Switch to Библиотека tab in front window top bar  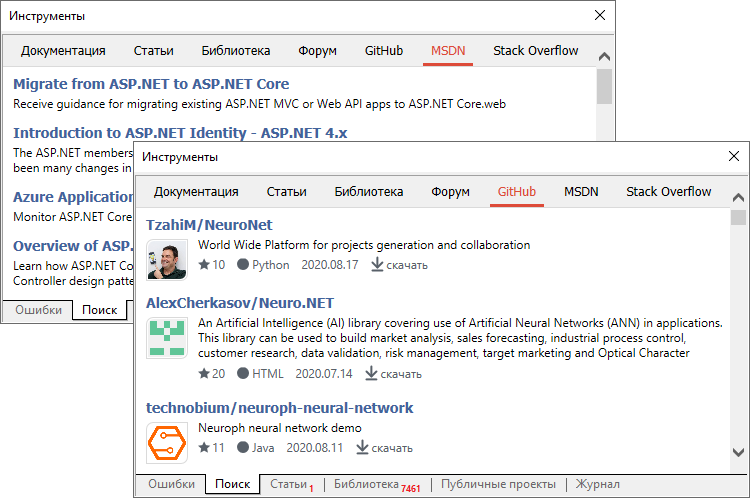(x=369, y=191)
